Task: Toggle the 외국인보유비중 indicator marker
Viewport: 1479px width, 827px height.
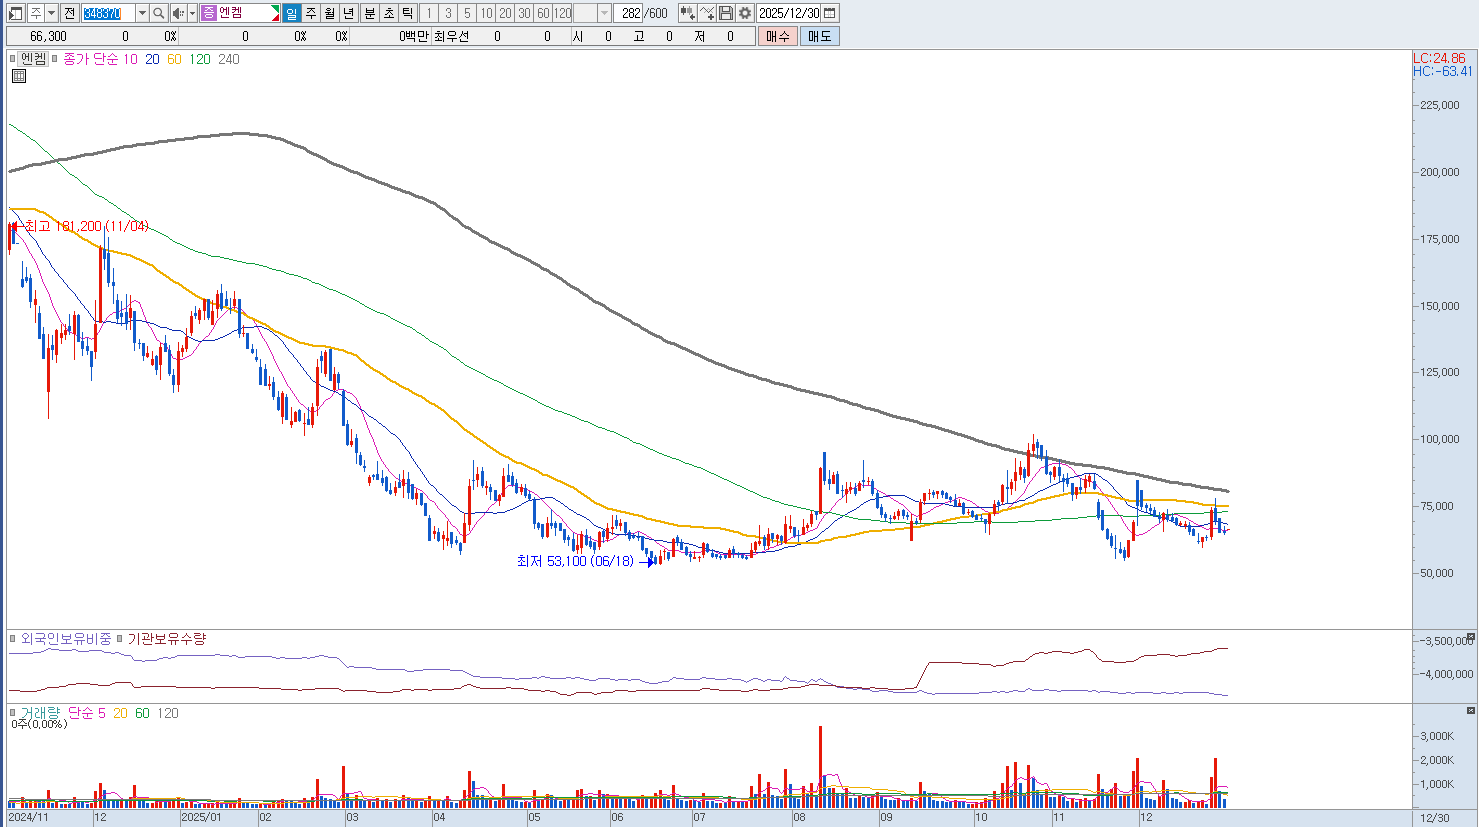Action: click(13, 639)
